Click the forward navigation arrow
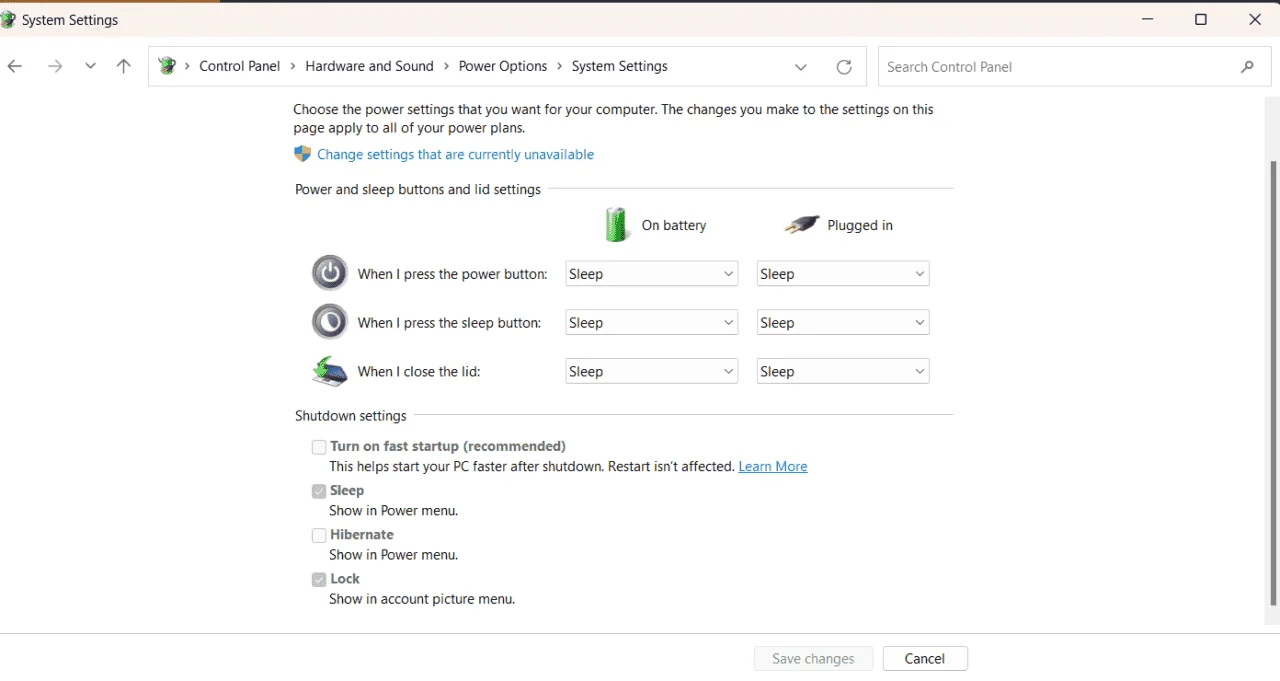The height and width of the screenshot is (681, 1280). pos(55,67)
